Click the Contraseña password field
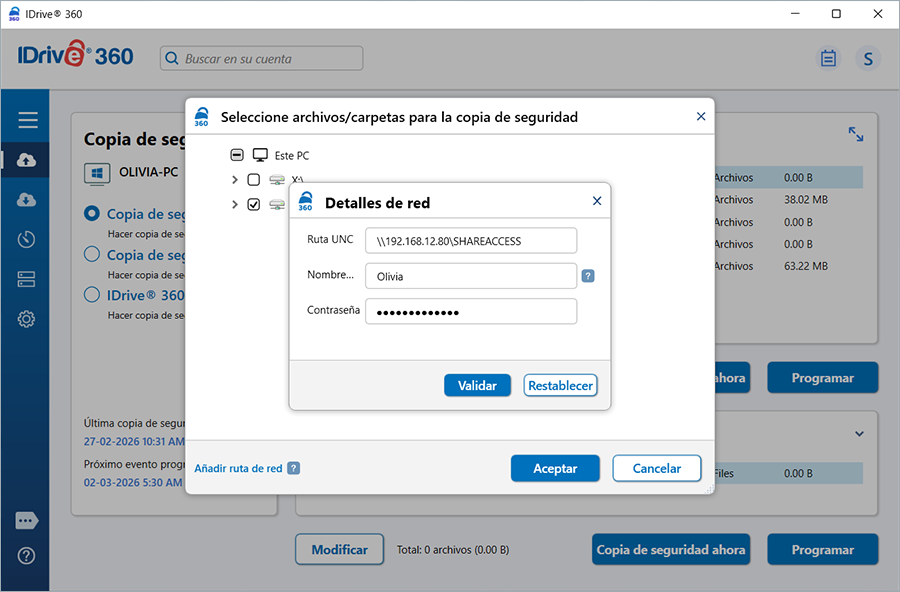Viewport: 900px width, 592px height. pos(471,312)
